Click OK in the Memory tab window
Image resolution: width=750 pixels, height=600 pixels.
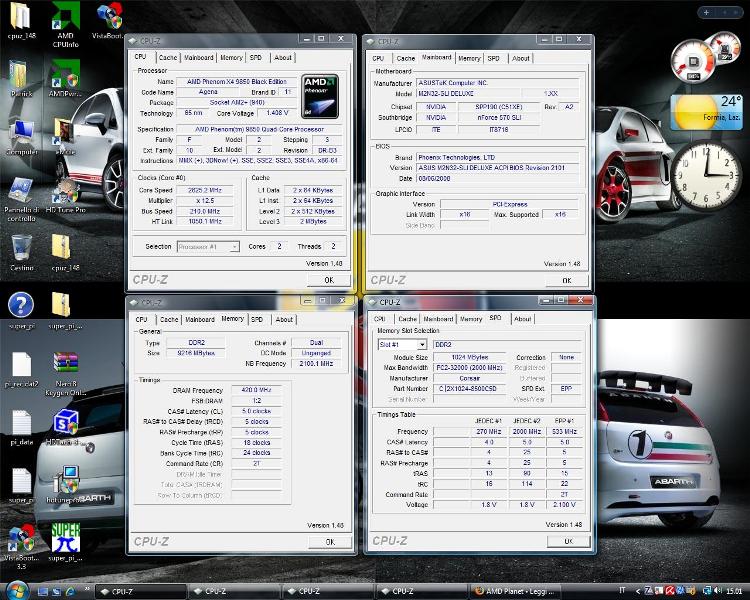click(x=330, y=542)
